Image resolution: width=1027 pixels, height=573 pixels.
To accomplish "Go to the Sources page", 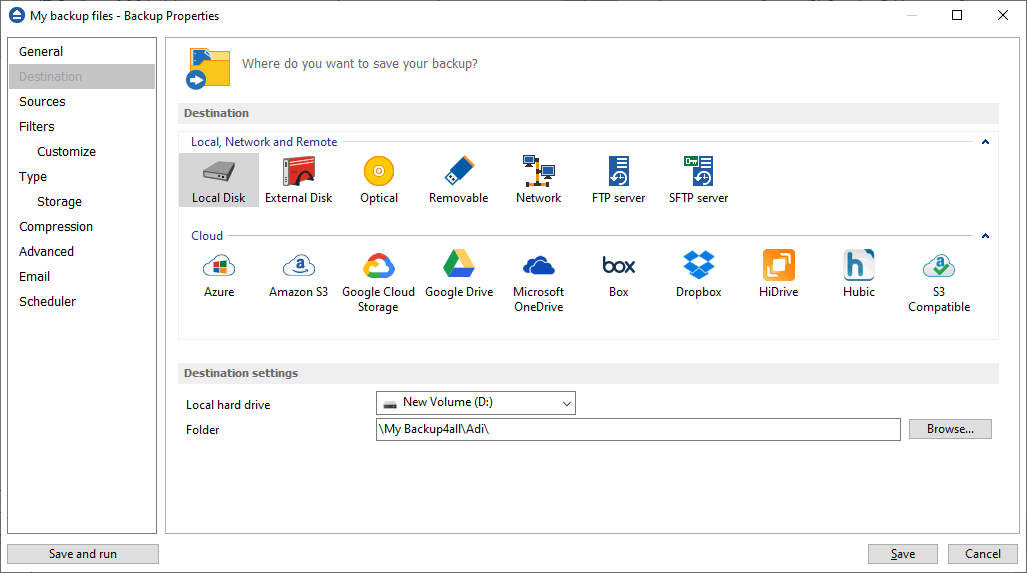I will click(x=82, y=102).
